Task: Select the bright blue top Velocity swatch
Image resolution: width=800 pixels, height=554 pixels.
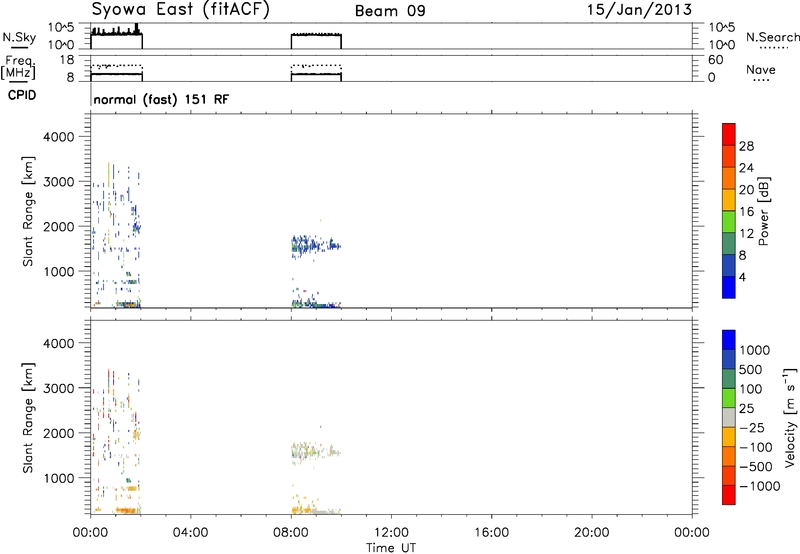Action: click(x=729, y=340)
